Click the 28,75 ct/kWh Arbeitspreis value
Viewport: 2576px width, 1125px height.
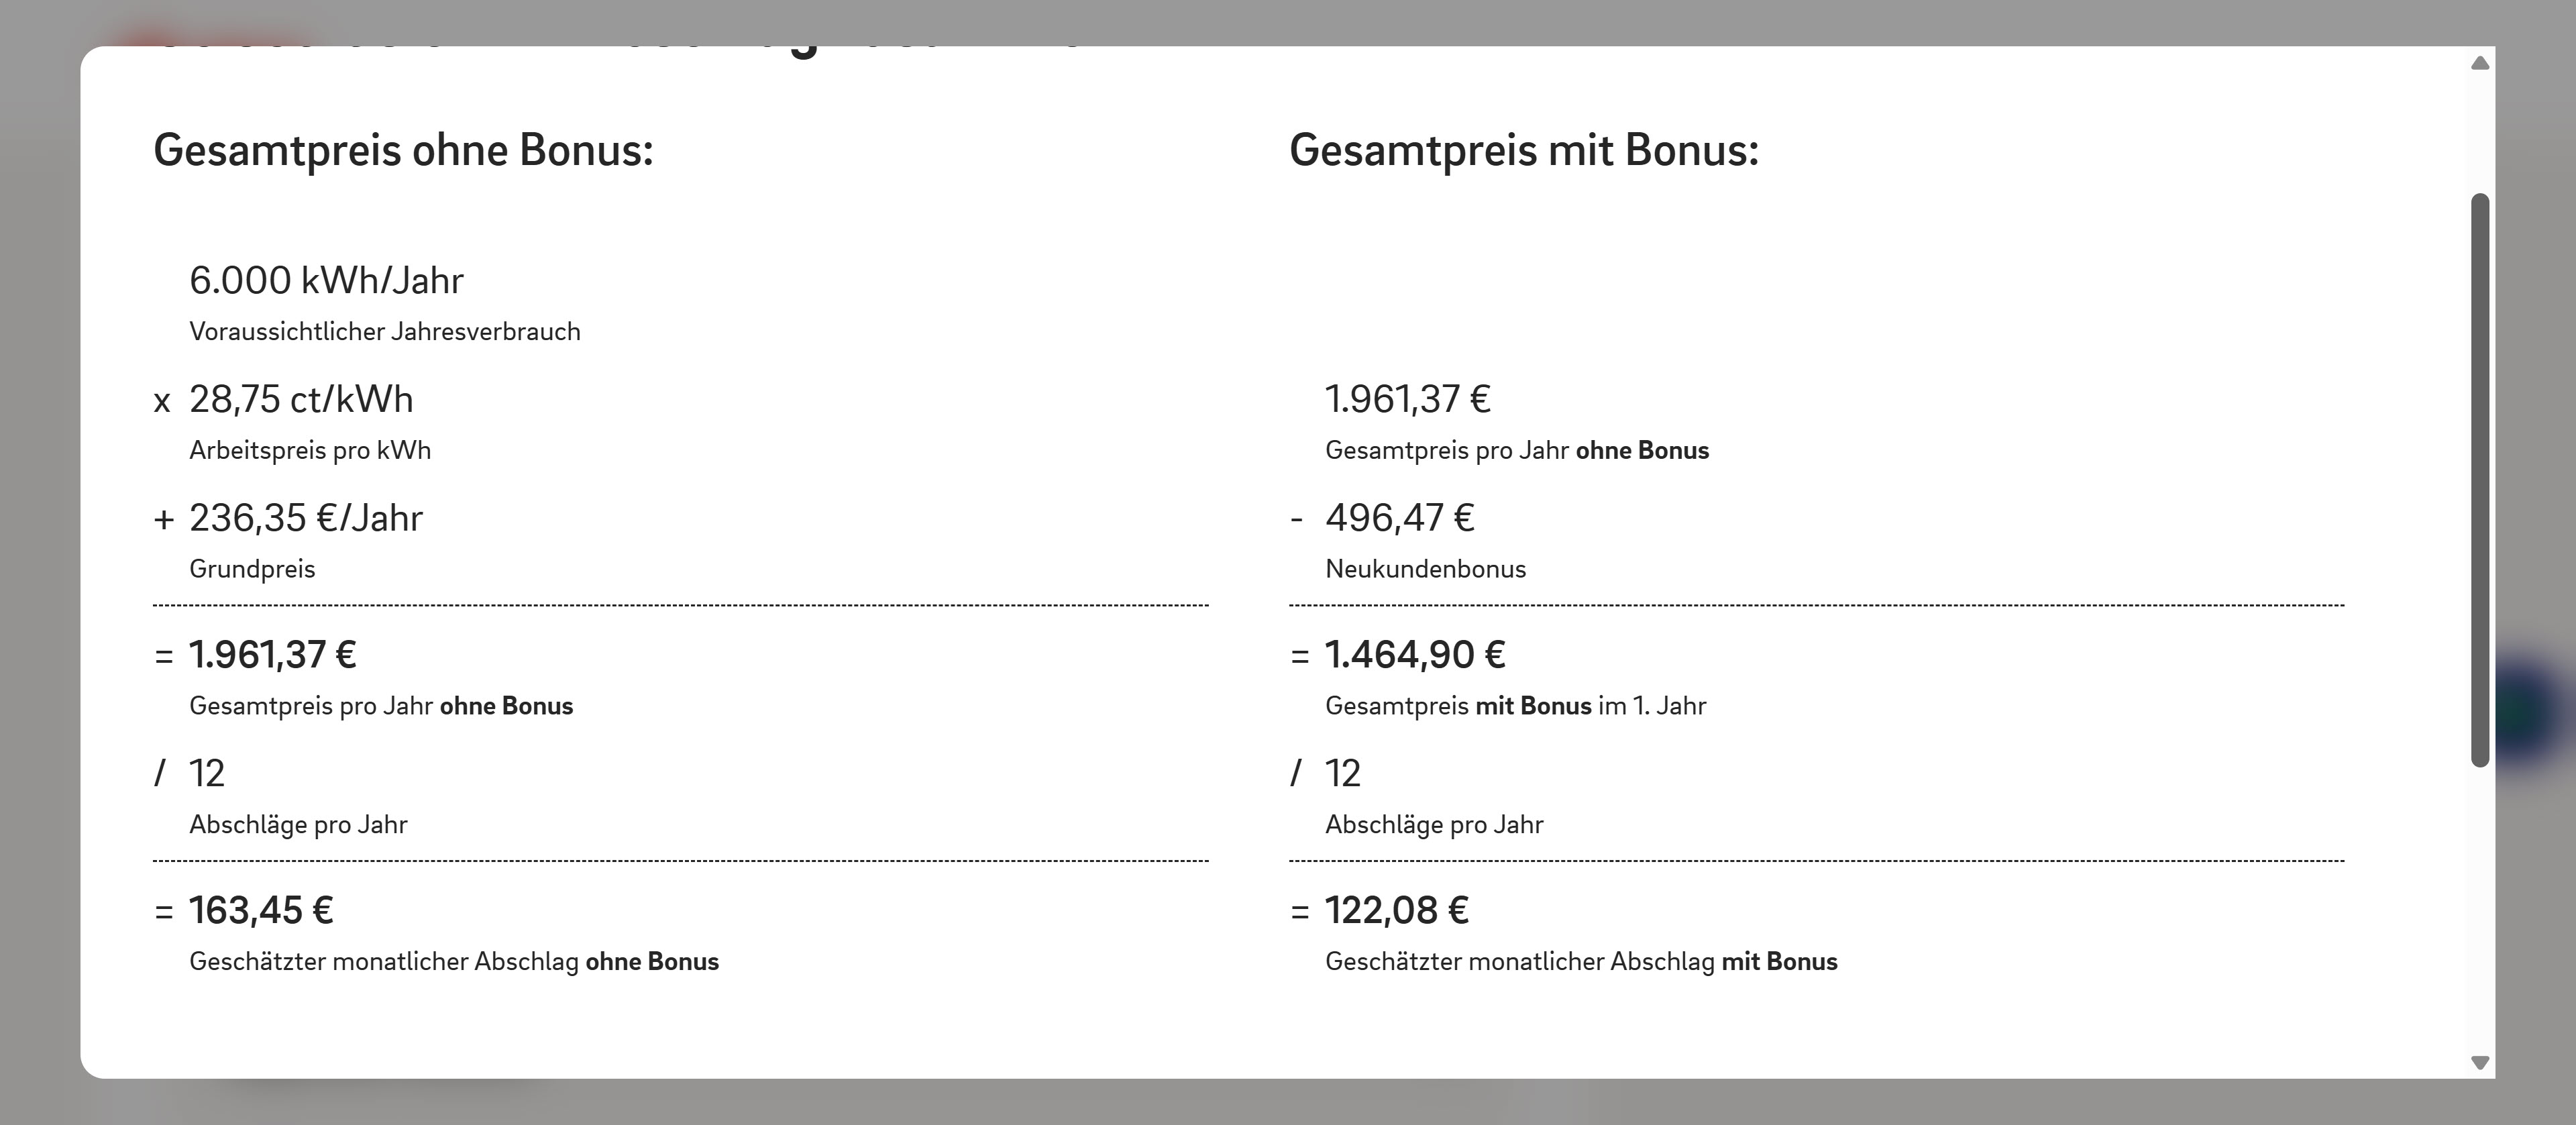pyautogui.click(x=301, y=399)
